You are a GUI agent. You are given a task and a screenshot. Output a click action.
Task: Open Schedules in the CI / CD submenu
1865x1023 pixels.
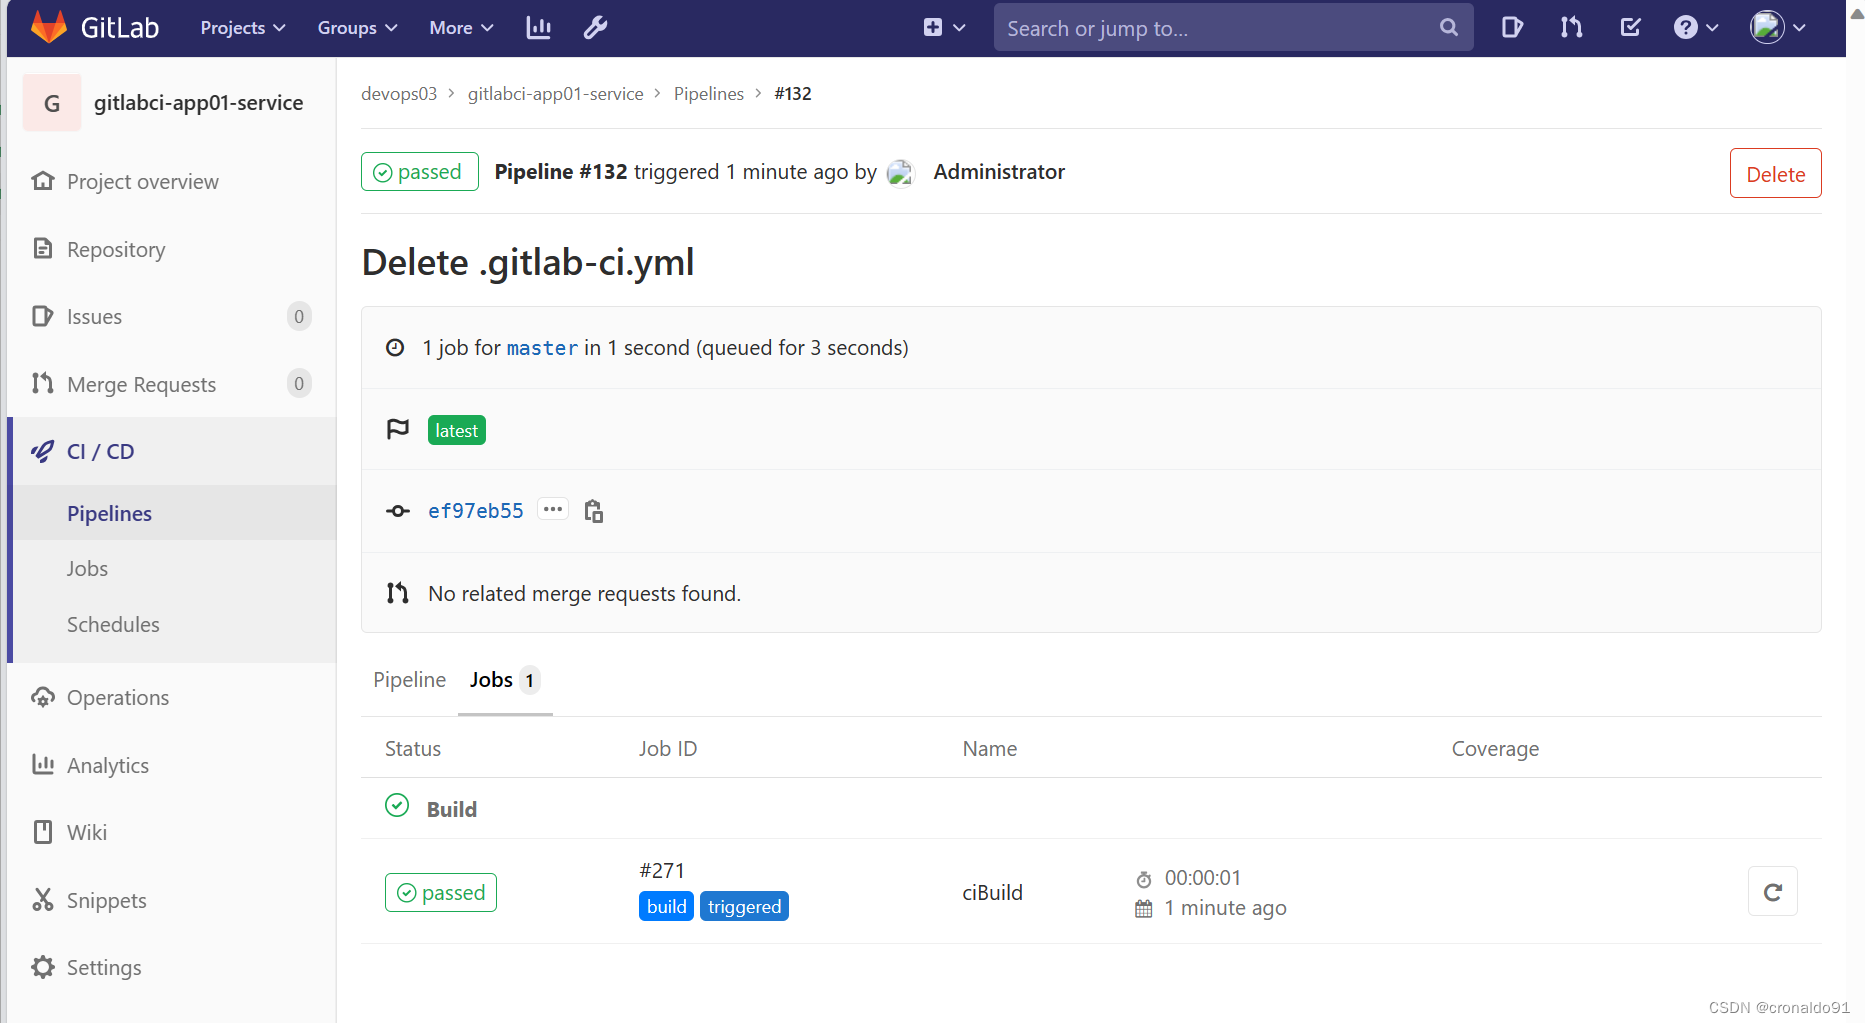point(113,625)
